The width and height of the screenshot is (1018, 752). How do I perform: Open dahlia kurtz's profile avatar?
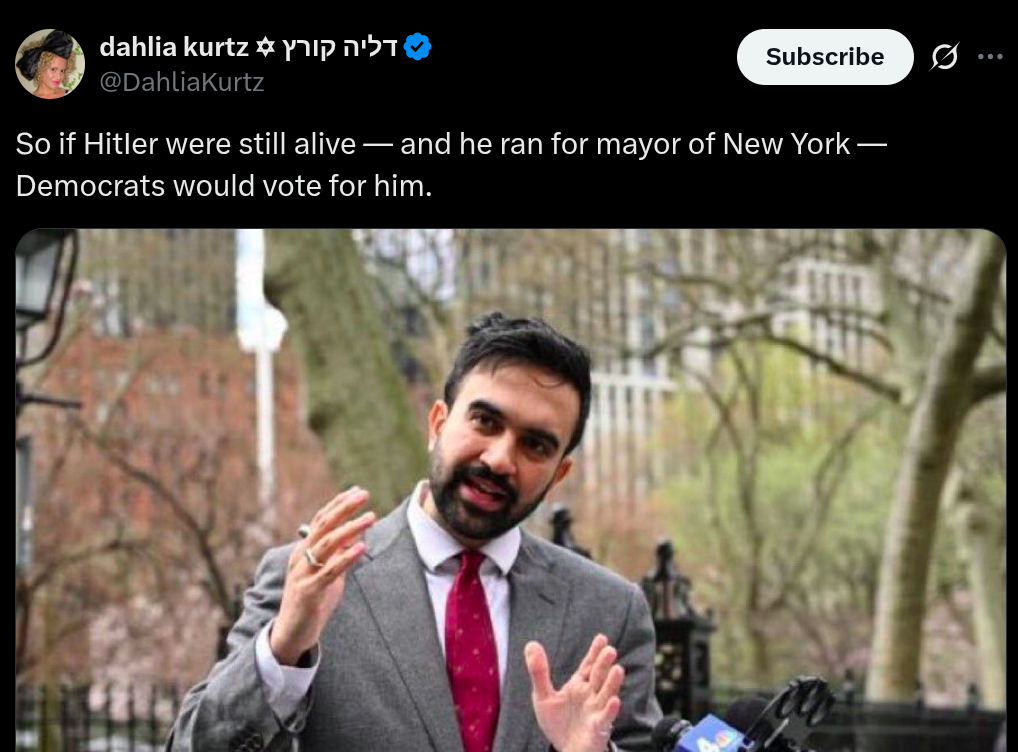pyautogui.click(x=50, y=64)
